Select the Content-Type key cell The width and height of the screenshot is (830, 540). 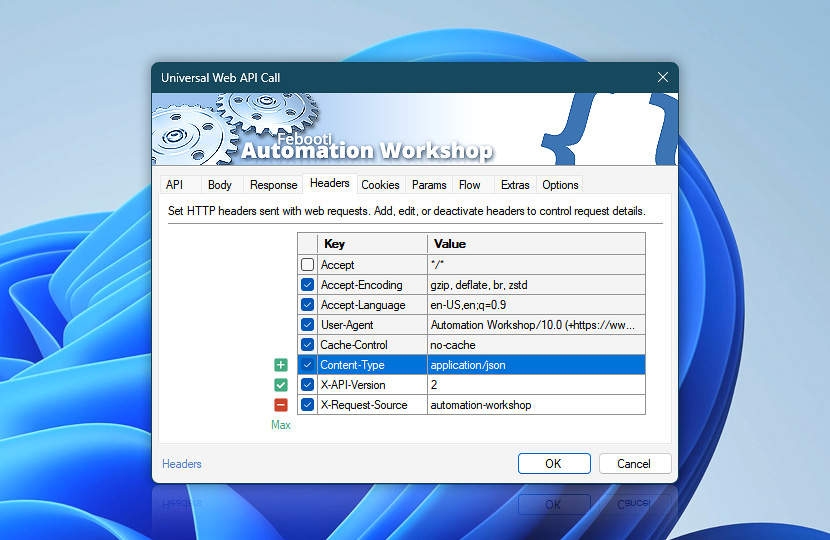[x=372, y=365]
